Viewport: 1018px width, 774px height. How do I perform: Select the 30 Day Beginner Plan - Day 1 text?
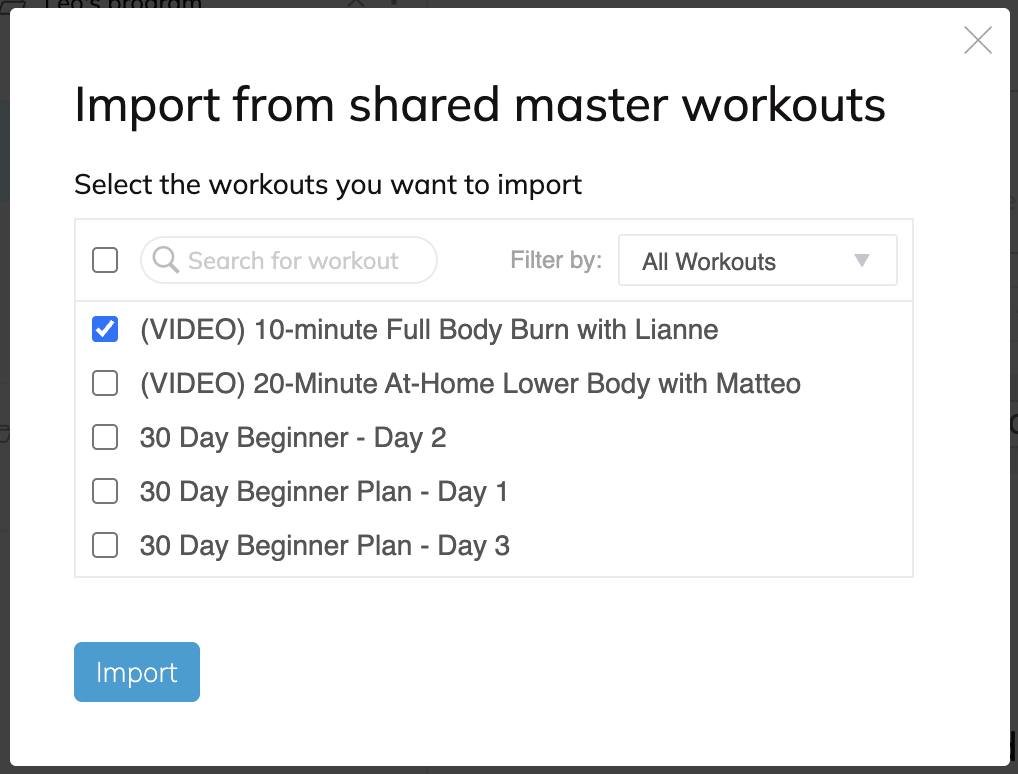(x=324, y=491)
